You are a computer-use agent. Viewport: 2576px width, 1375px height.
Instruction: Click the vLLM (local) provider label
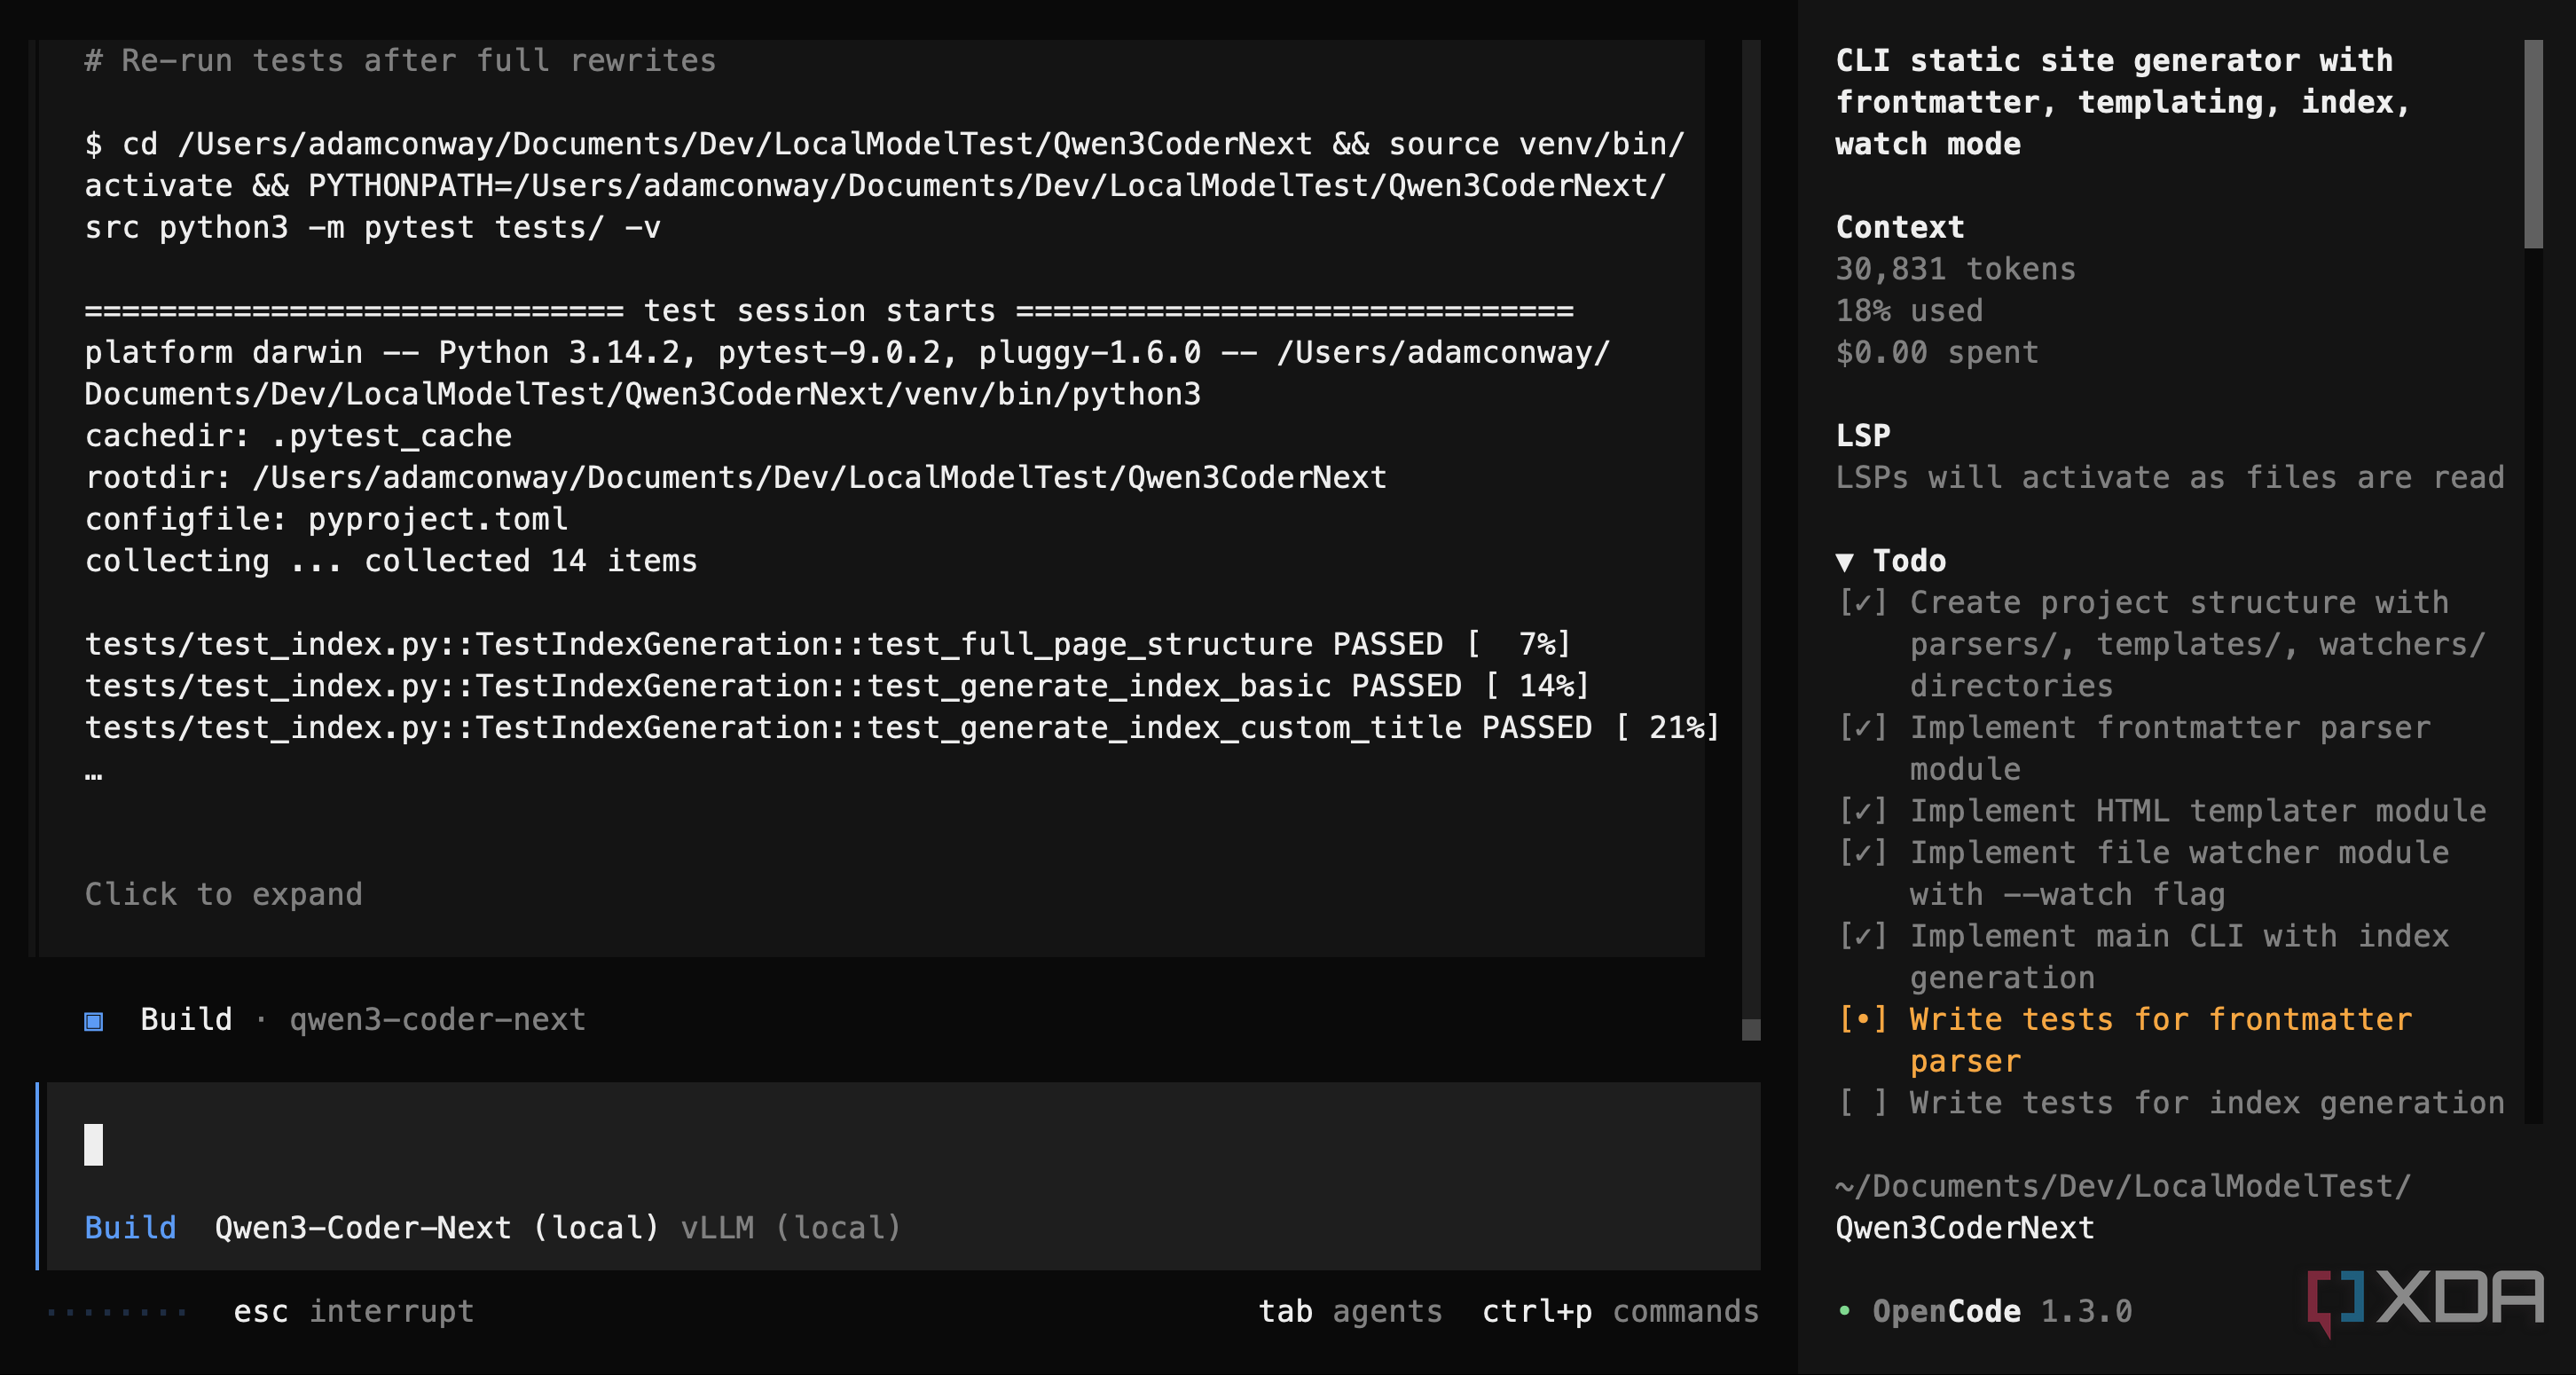click(x=791, y=1228)
